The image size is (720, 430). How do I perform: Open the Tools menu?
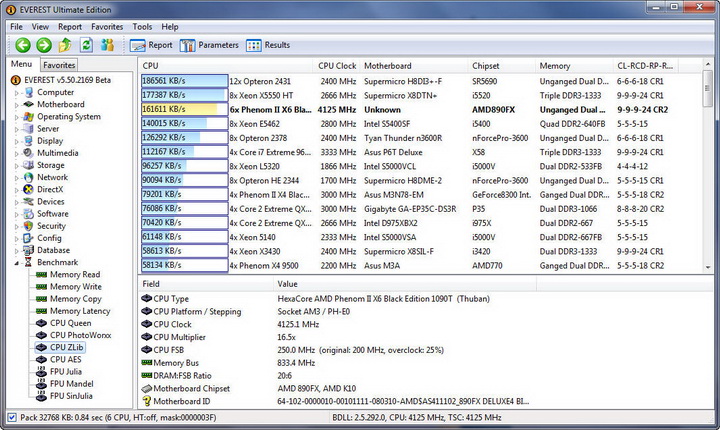click(142, 27)
